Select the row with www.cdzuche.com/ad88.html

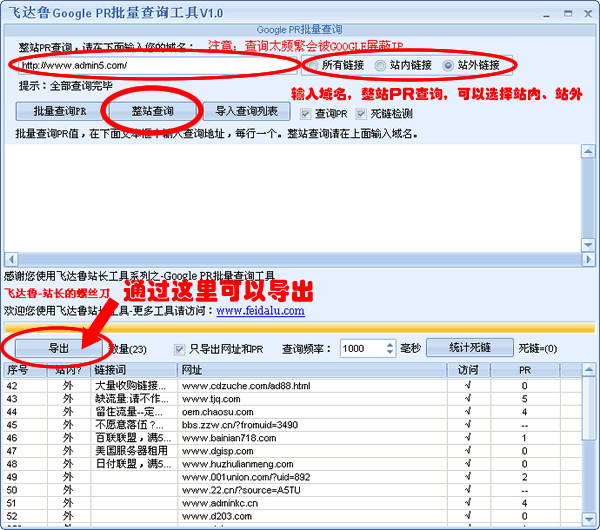coord(293,386)
